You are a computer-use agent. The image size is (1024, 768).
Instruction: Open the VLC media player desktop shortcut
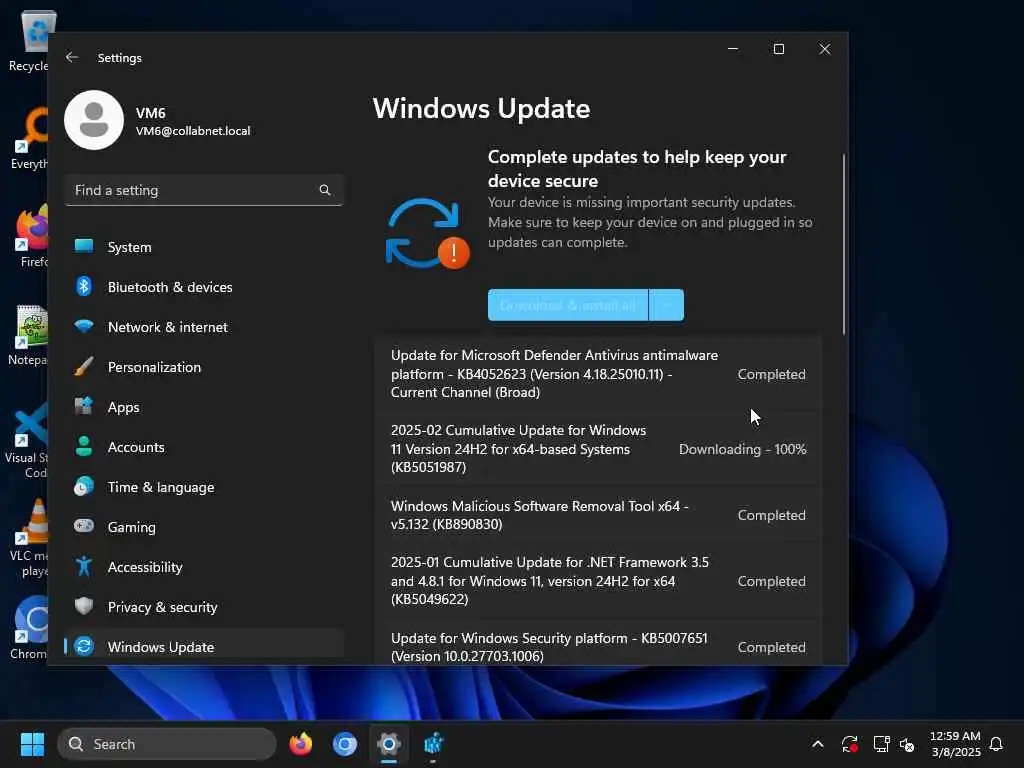[31, 538]
